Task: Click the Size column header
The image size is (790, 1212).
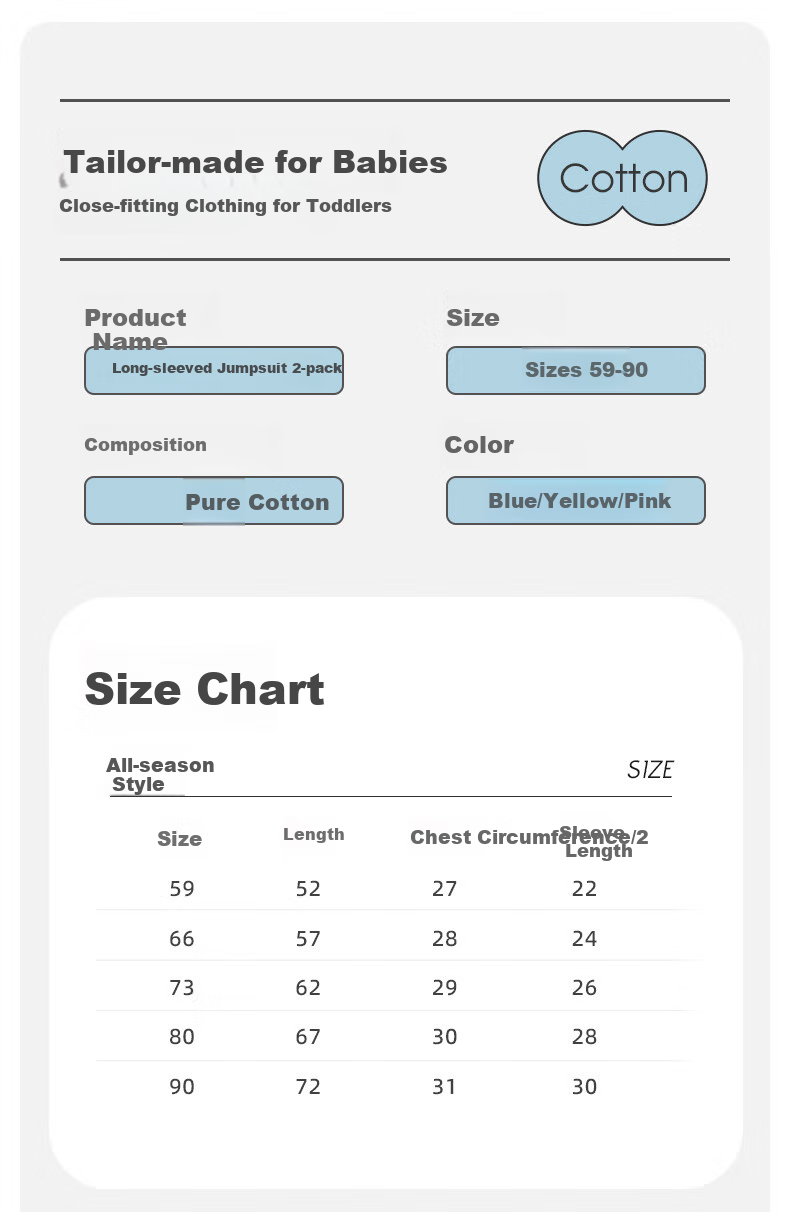Action: click(179, 839)
